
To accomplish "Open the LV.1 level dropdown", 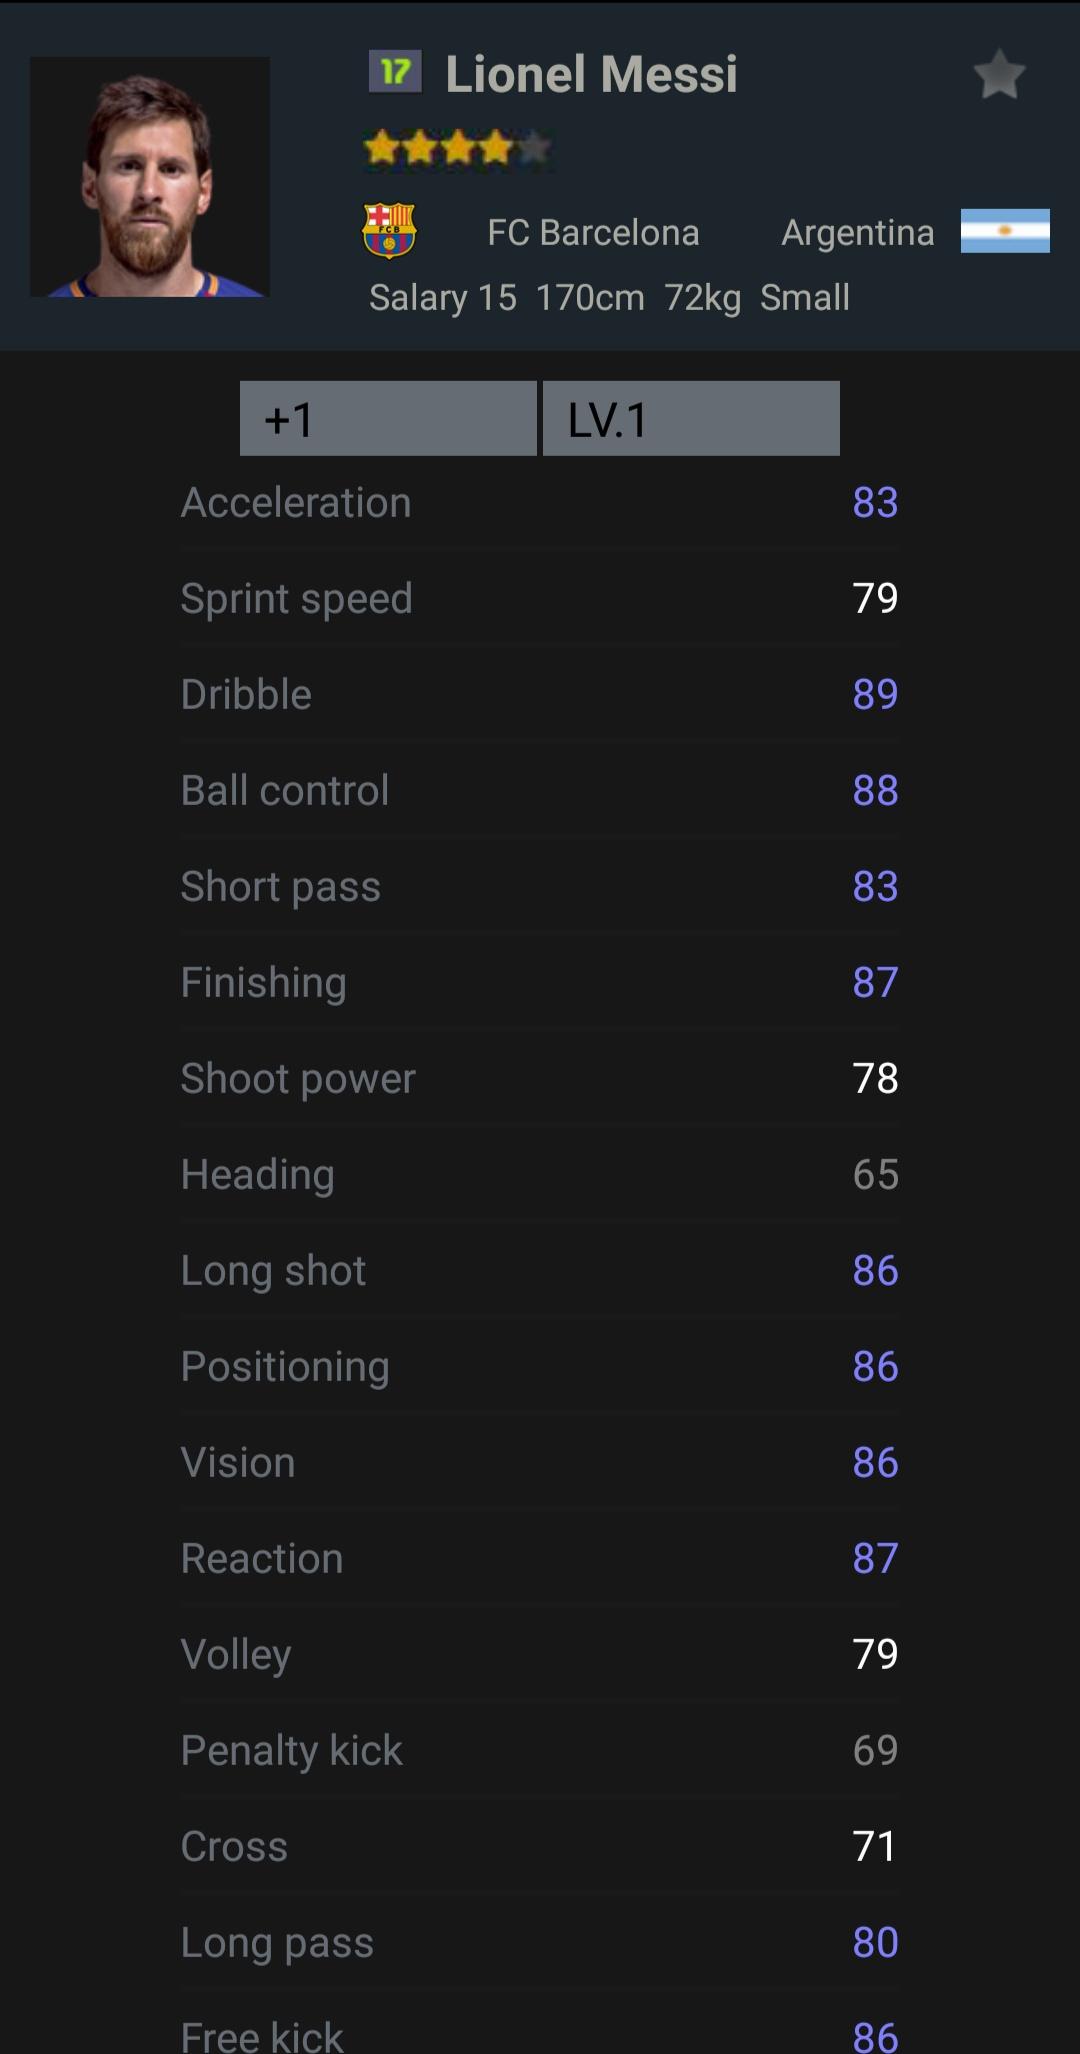I will tap(691, 419).
